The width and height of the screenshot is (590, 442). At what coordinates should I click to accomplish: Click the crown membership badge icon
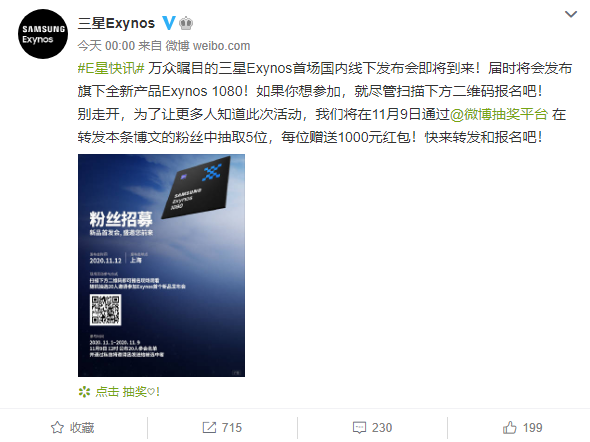(x=186, y=23)
